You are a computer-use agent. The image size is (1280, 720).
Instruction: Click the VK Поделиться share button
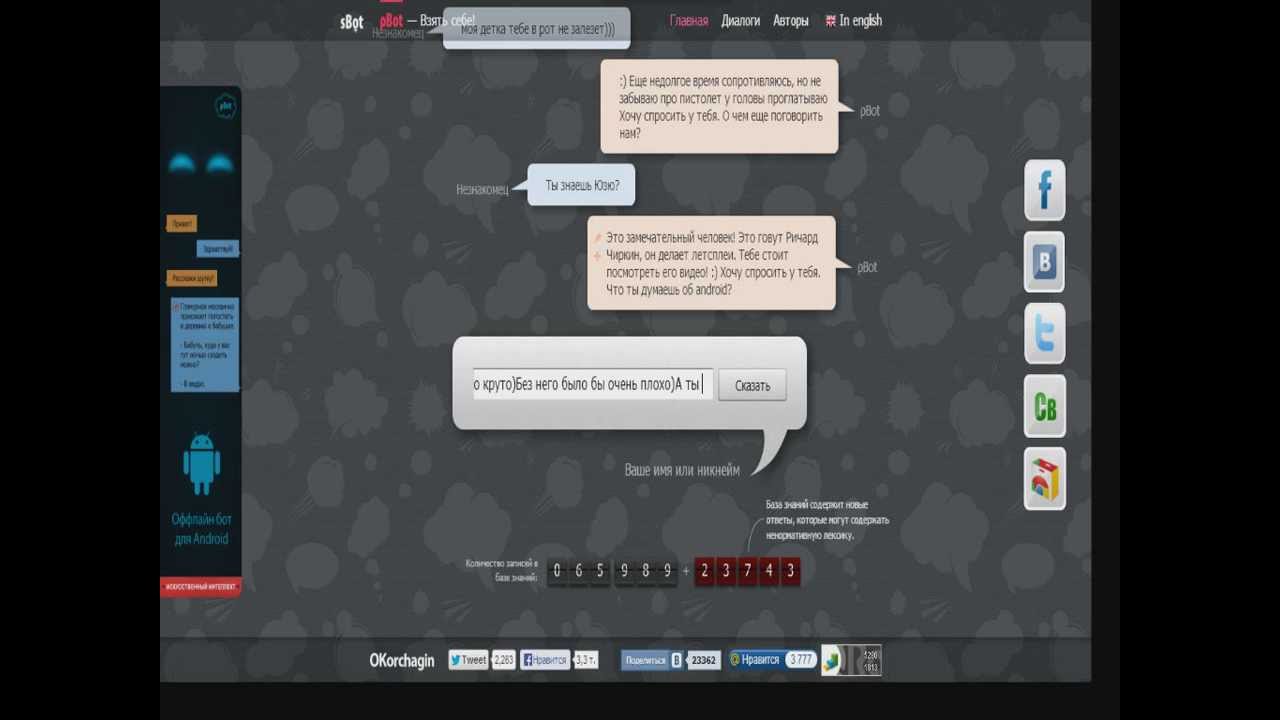coord(646,660)
